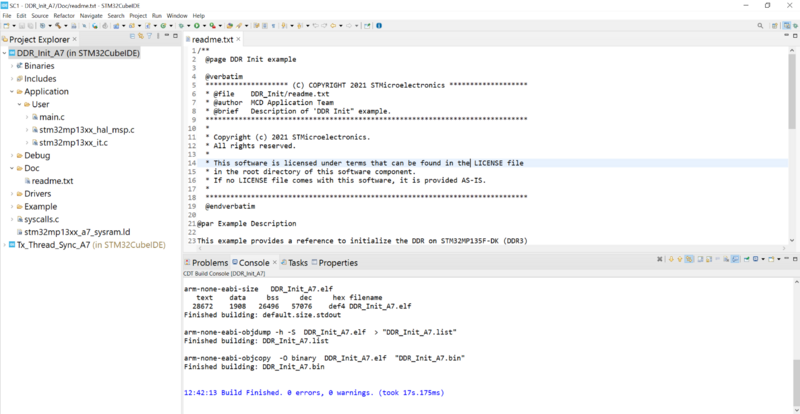Image resolution: width=800 pixels, height=414 pixels.
Task: Switch to the Problems tab
Action: tap(206, 263)
